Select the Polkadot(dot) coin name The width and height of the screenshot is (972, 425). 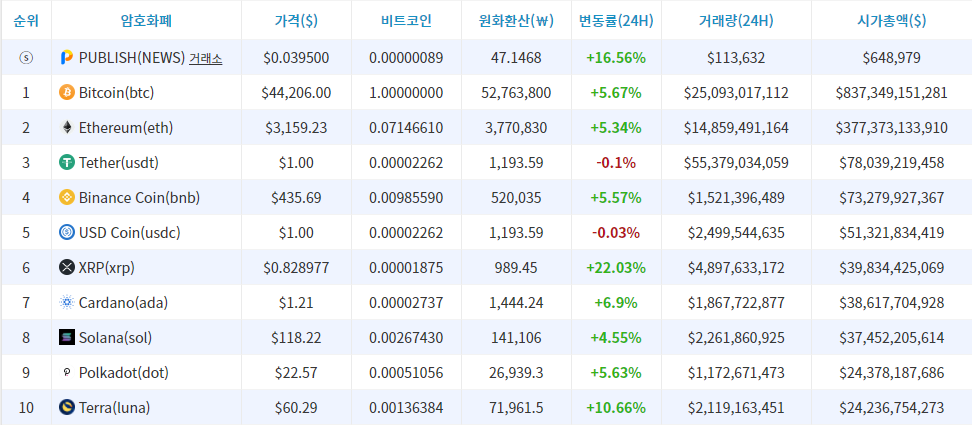click(124, 373)
